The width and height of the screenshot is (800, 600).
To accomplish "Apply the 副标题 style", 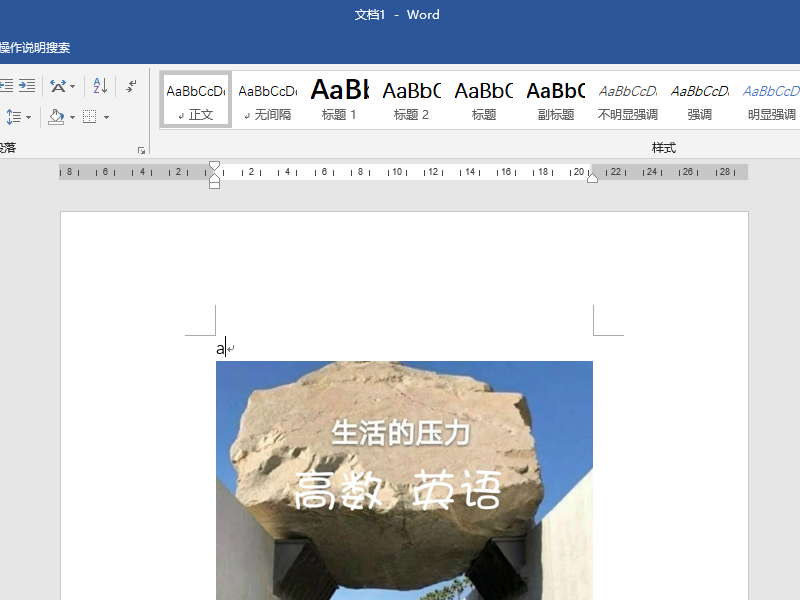I will click(555, 100).
